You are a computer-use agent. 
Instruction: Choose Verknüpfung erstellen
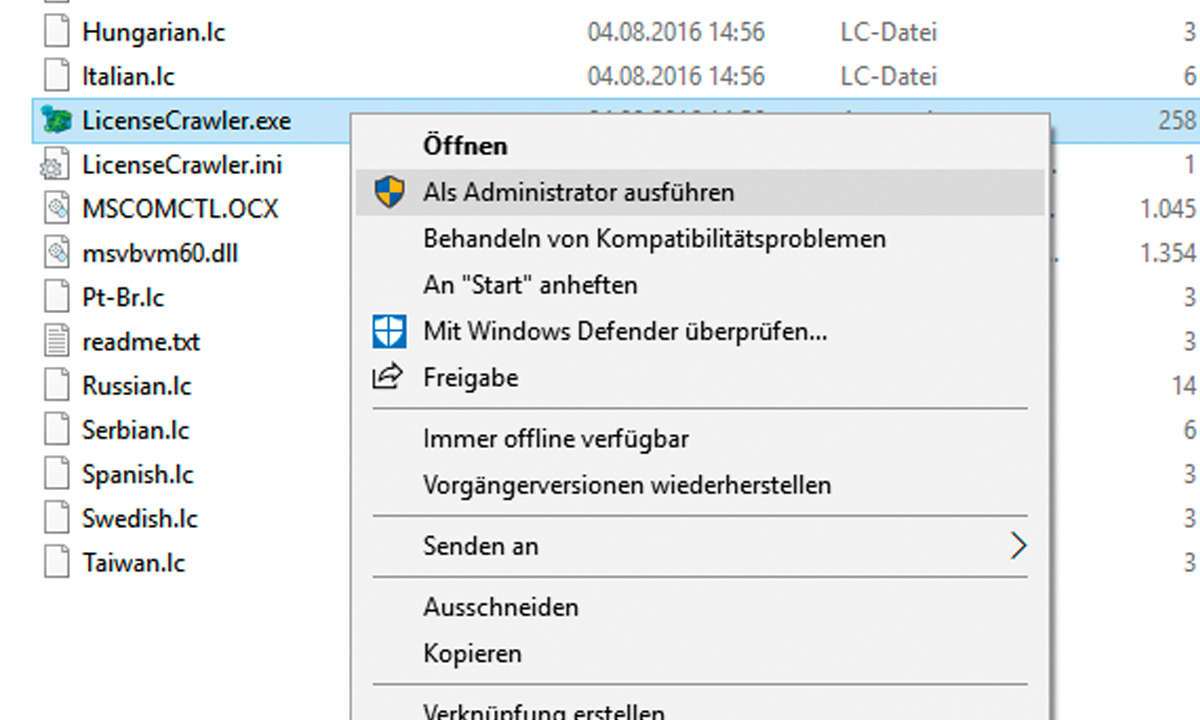[544, 712]
